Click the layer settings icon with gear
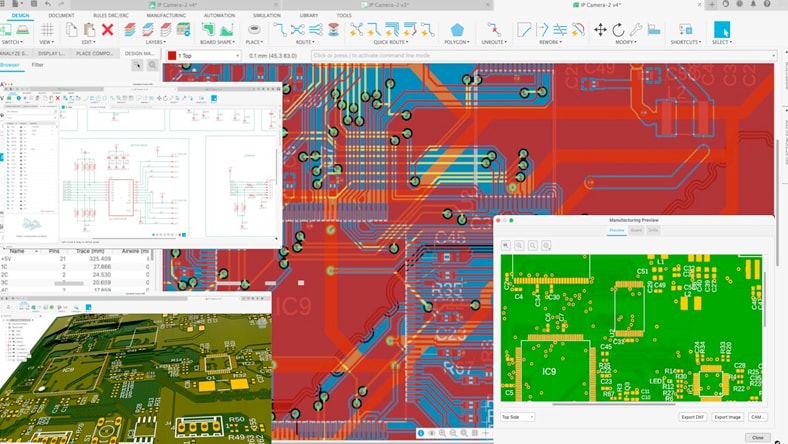The image size is (788, 444). pyautogui.click(x=183, y=30)
